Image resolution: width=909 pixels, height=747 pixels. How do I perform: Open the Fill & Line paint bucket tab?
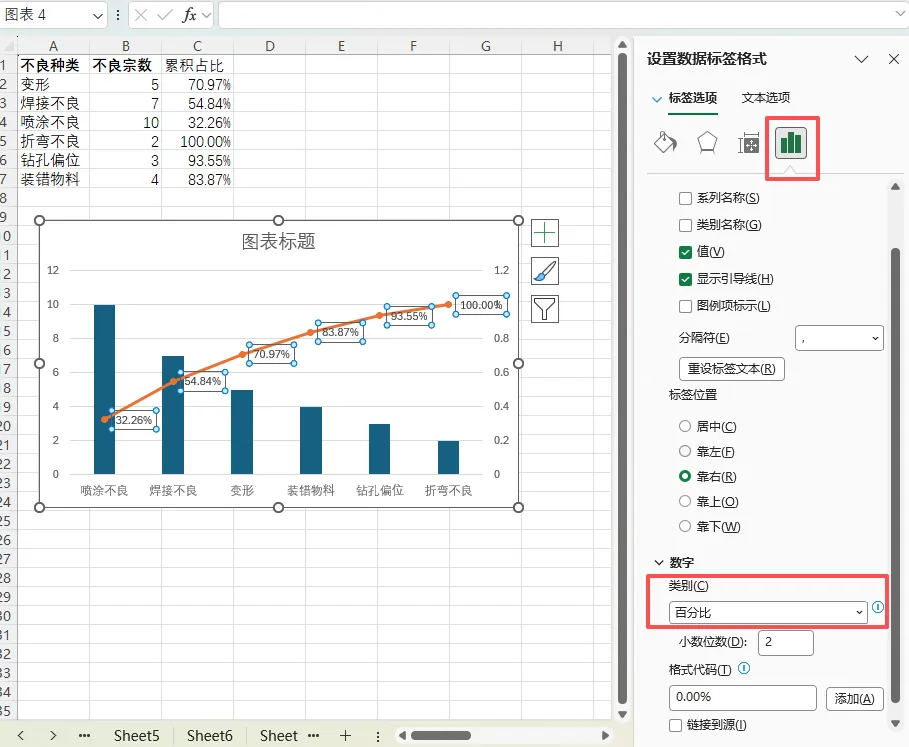point(666,143)
